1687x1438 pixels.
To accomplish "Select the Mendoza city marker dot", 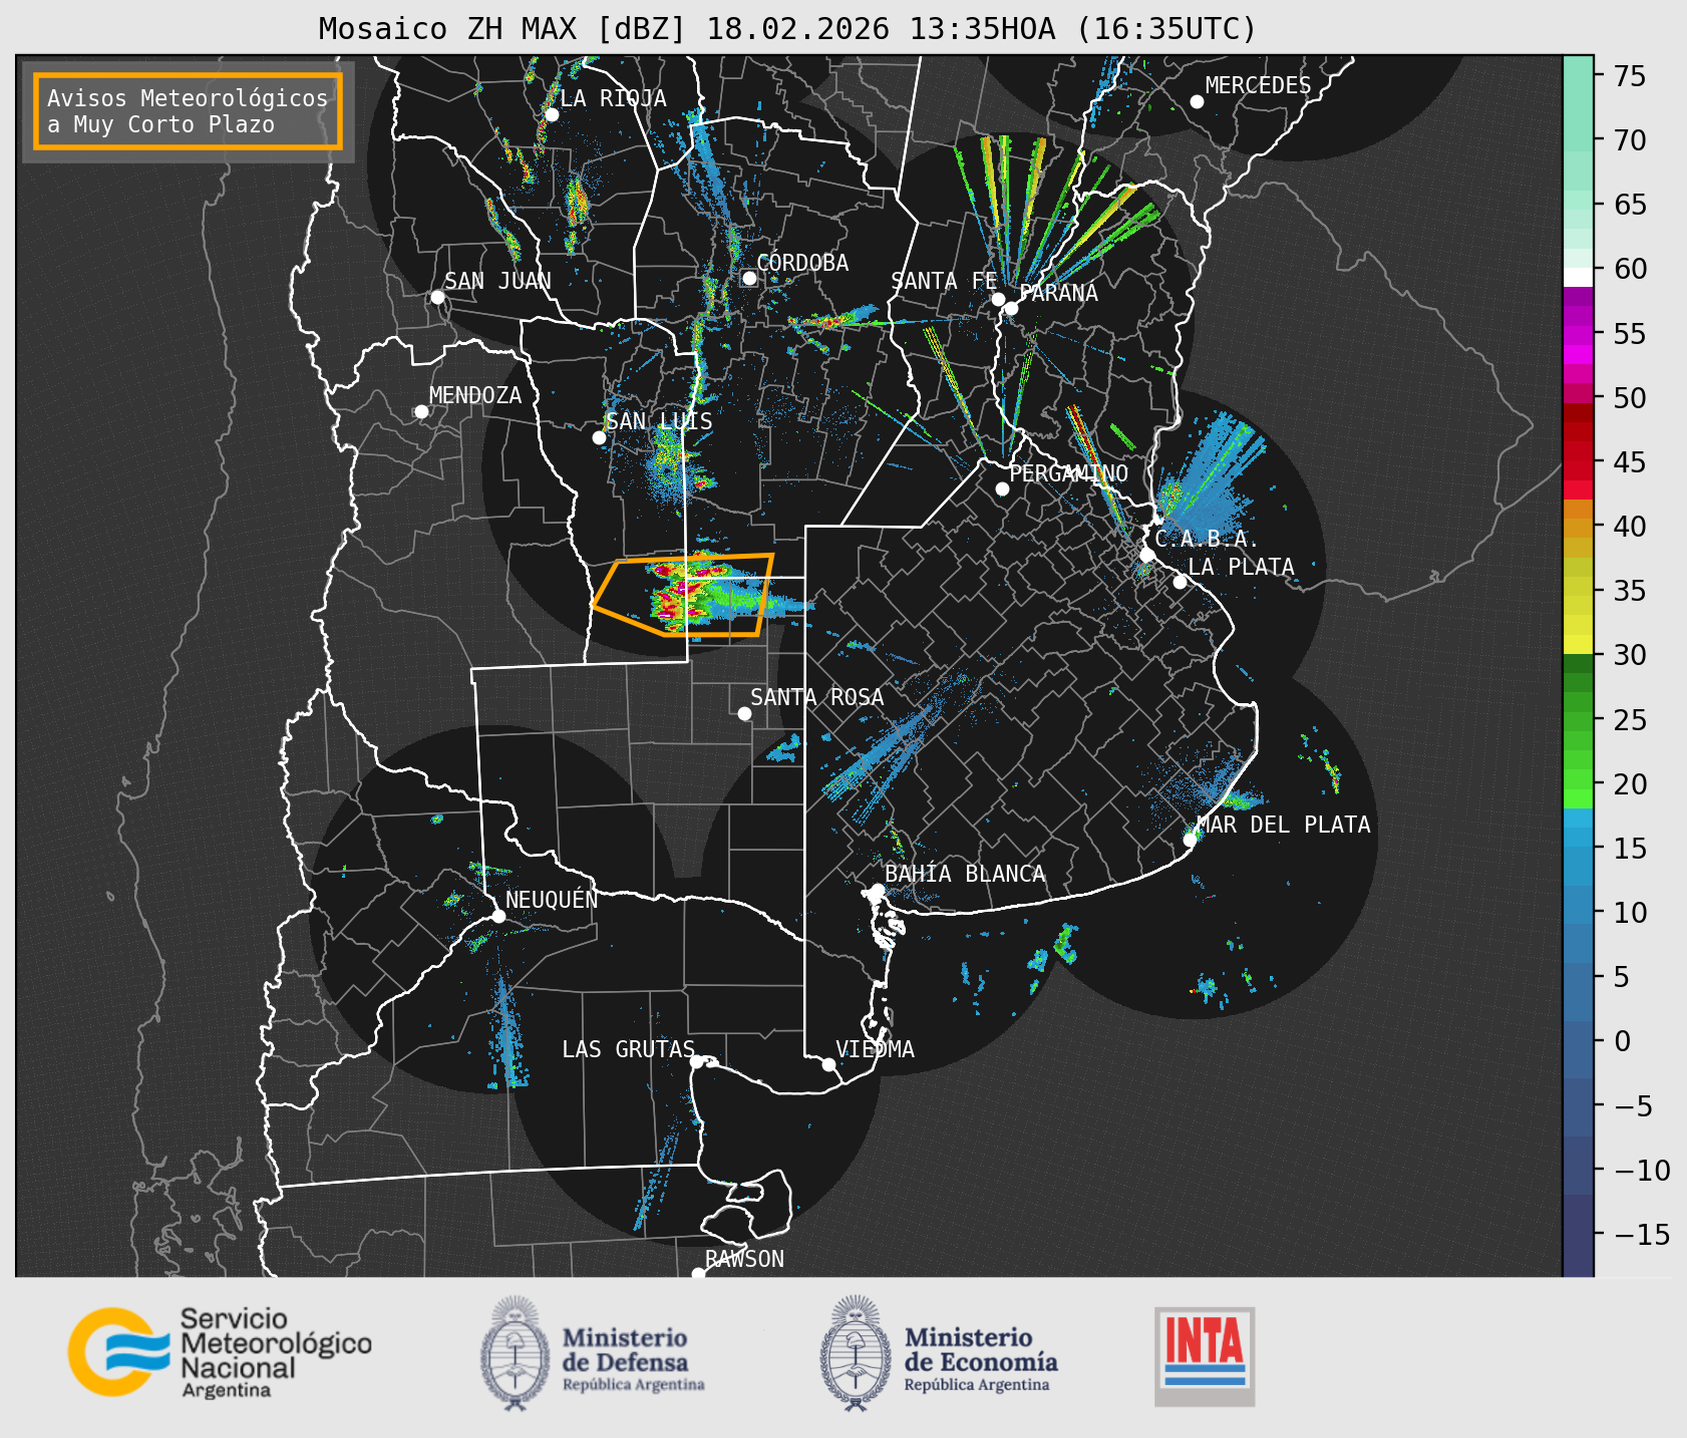I will pyautogui.click(x=421, y=412).
